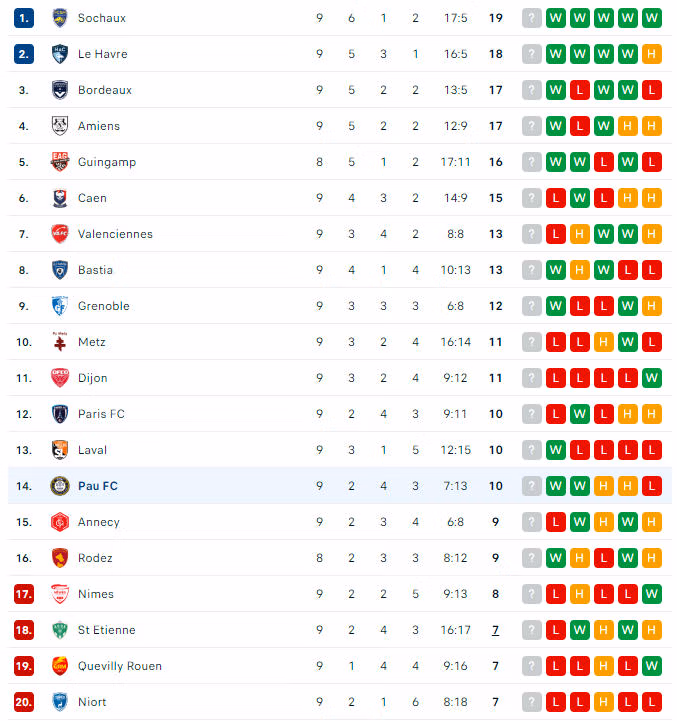Click the red rank 17 position badge

coord(24,594)
